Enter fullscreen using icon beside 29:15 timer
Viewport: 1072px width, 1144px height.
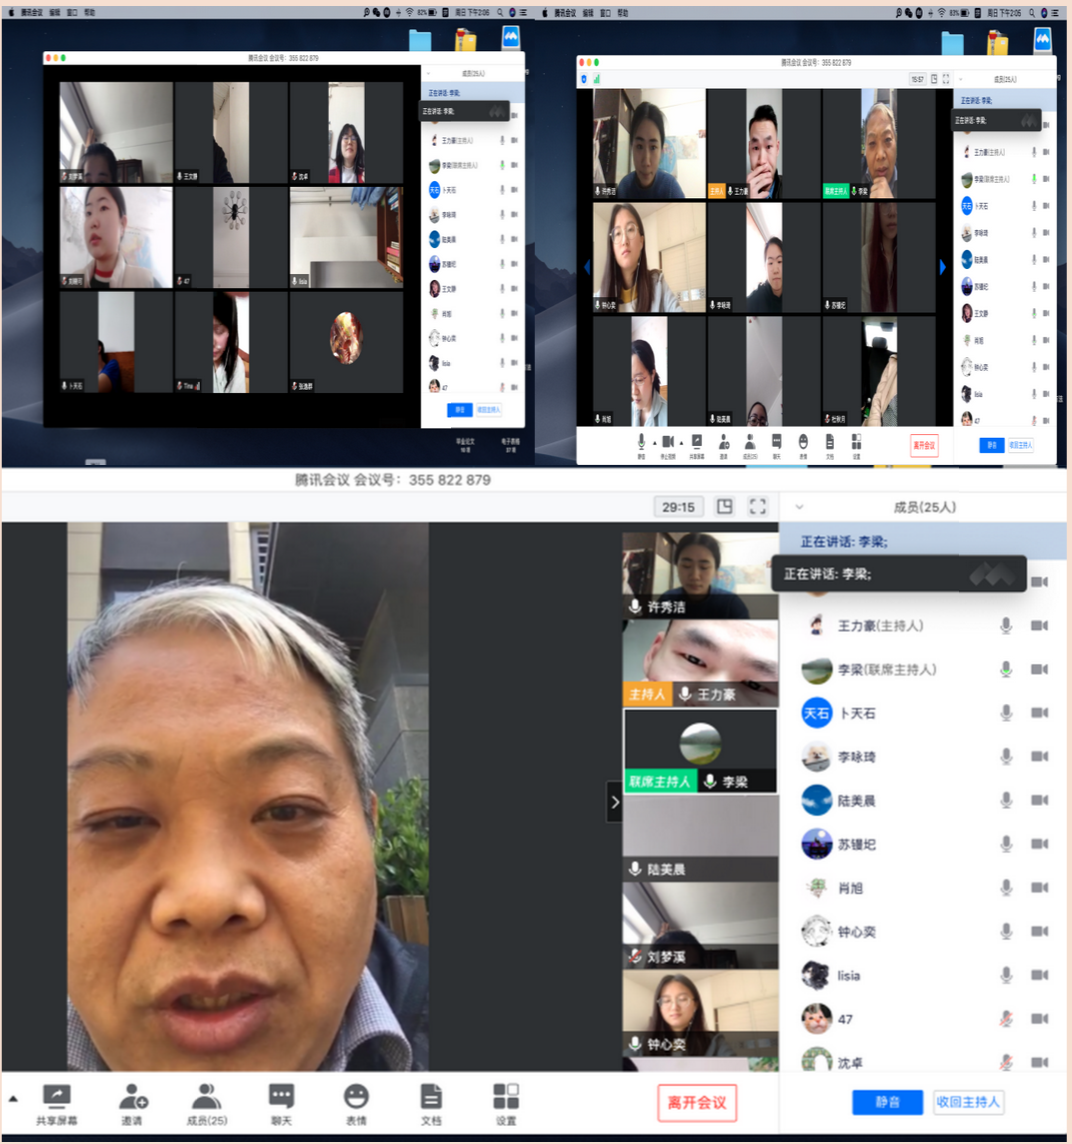click(x=758, y=507)
